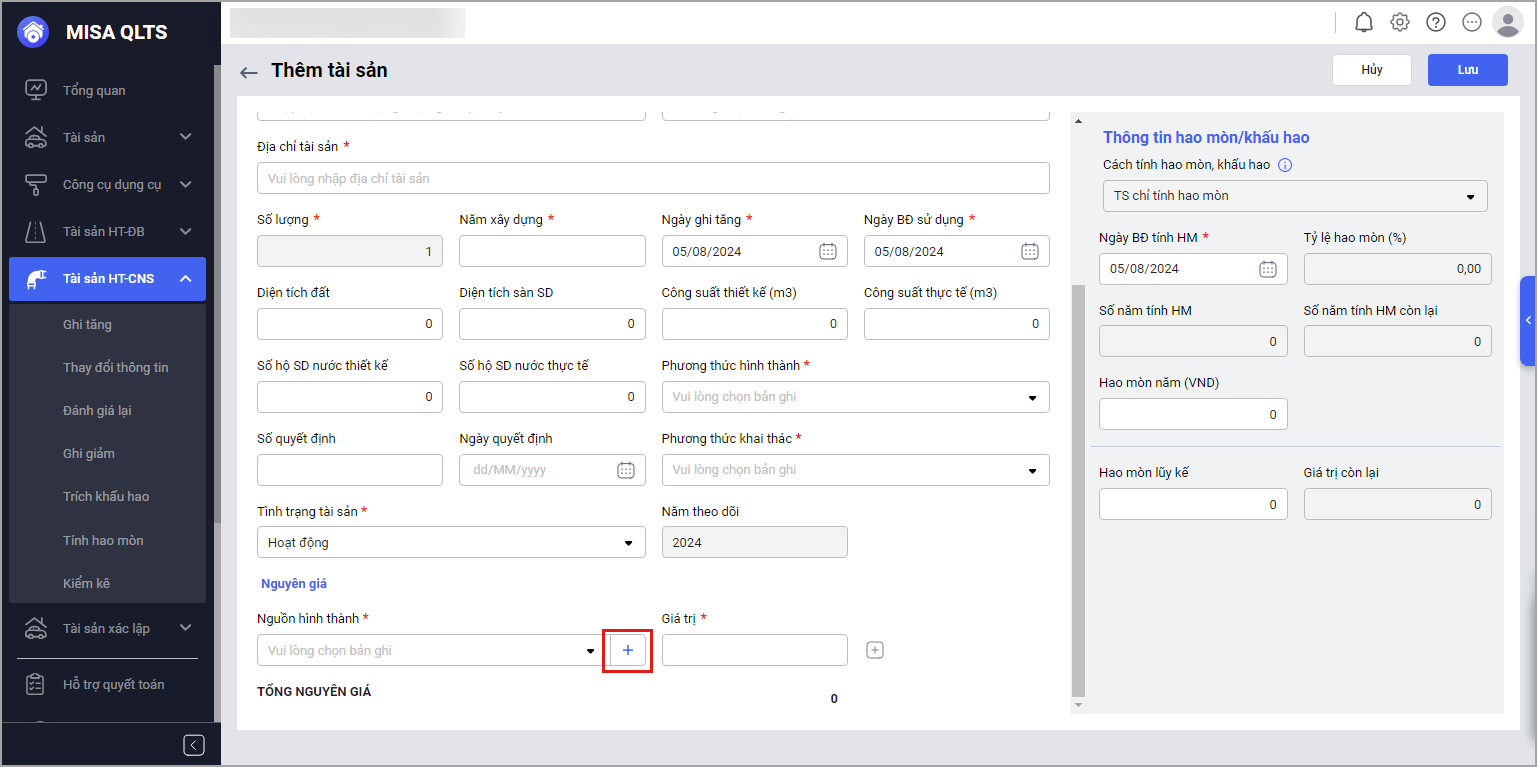Open the settings gear icon
Viewport: 1537px width, 767px height.
click(1400, 22)
